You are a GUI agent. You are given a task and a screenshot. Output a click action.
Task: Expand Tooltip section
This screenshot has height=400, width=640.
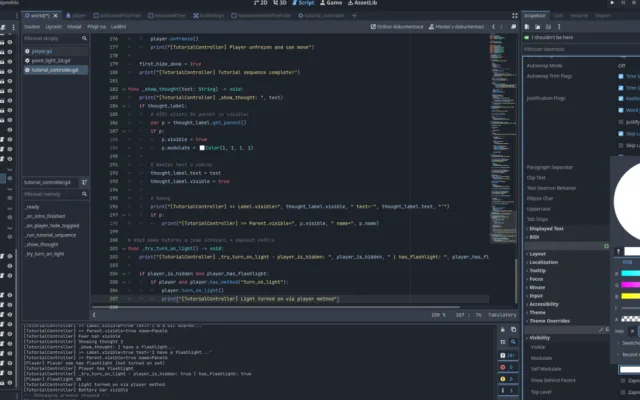tap(536, 271)
